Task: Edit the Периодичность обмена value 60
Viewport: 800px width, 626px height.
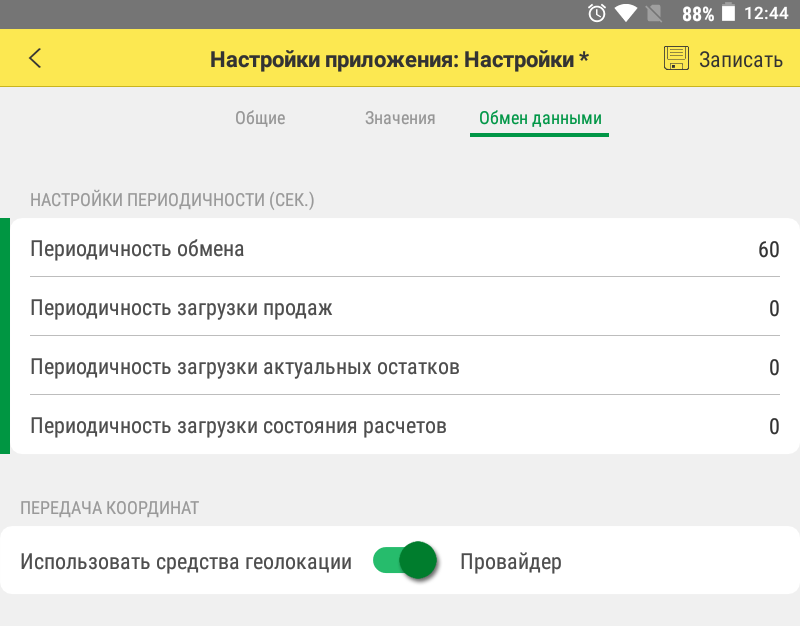Action: coord(768,249)
